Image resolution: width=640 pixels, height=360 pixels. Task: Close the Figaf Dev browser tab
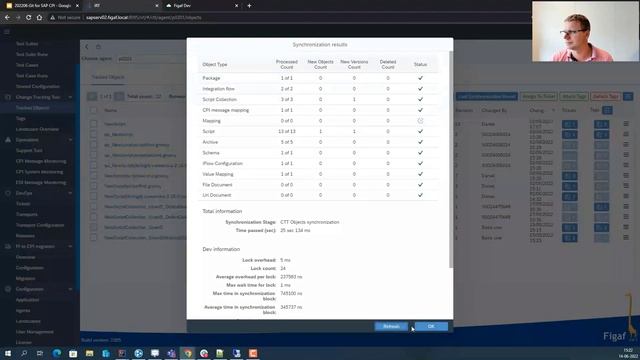(236, 6)
